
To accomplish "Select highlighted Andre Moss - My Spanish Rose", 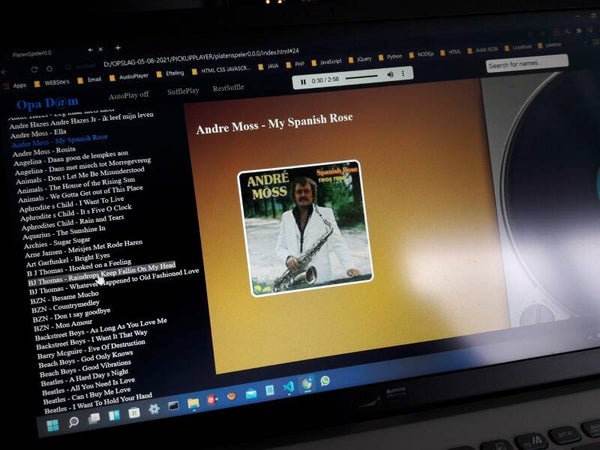I will 60,140.
